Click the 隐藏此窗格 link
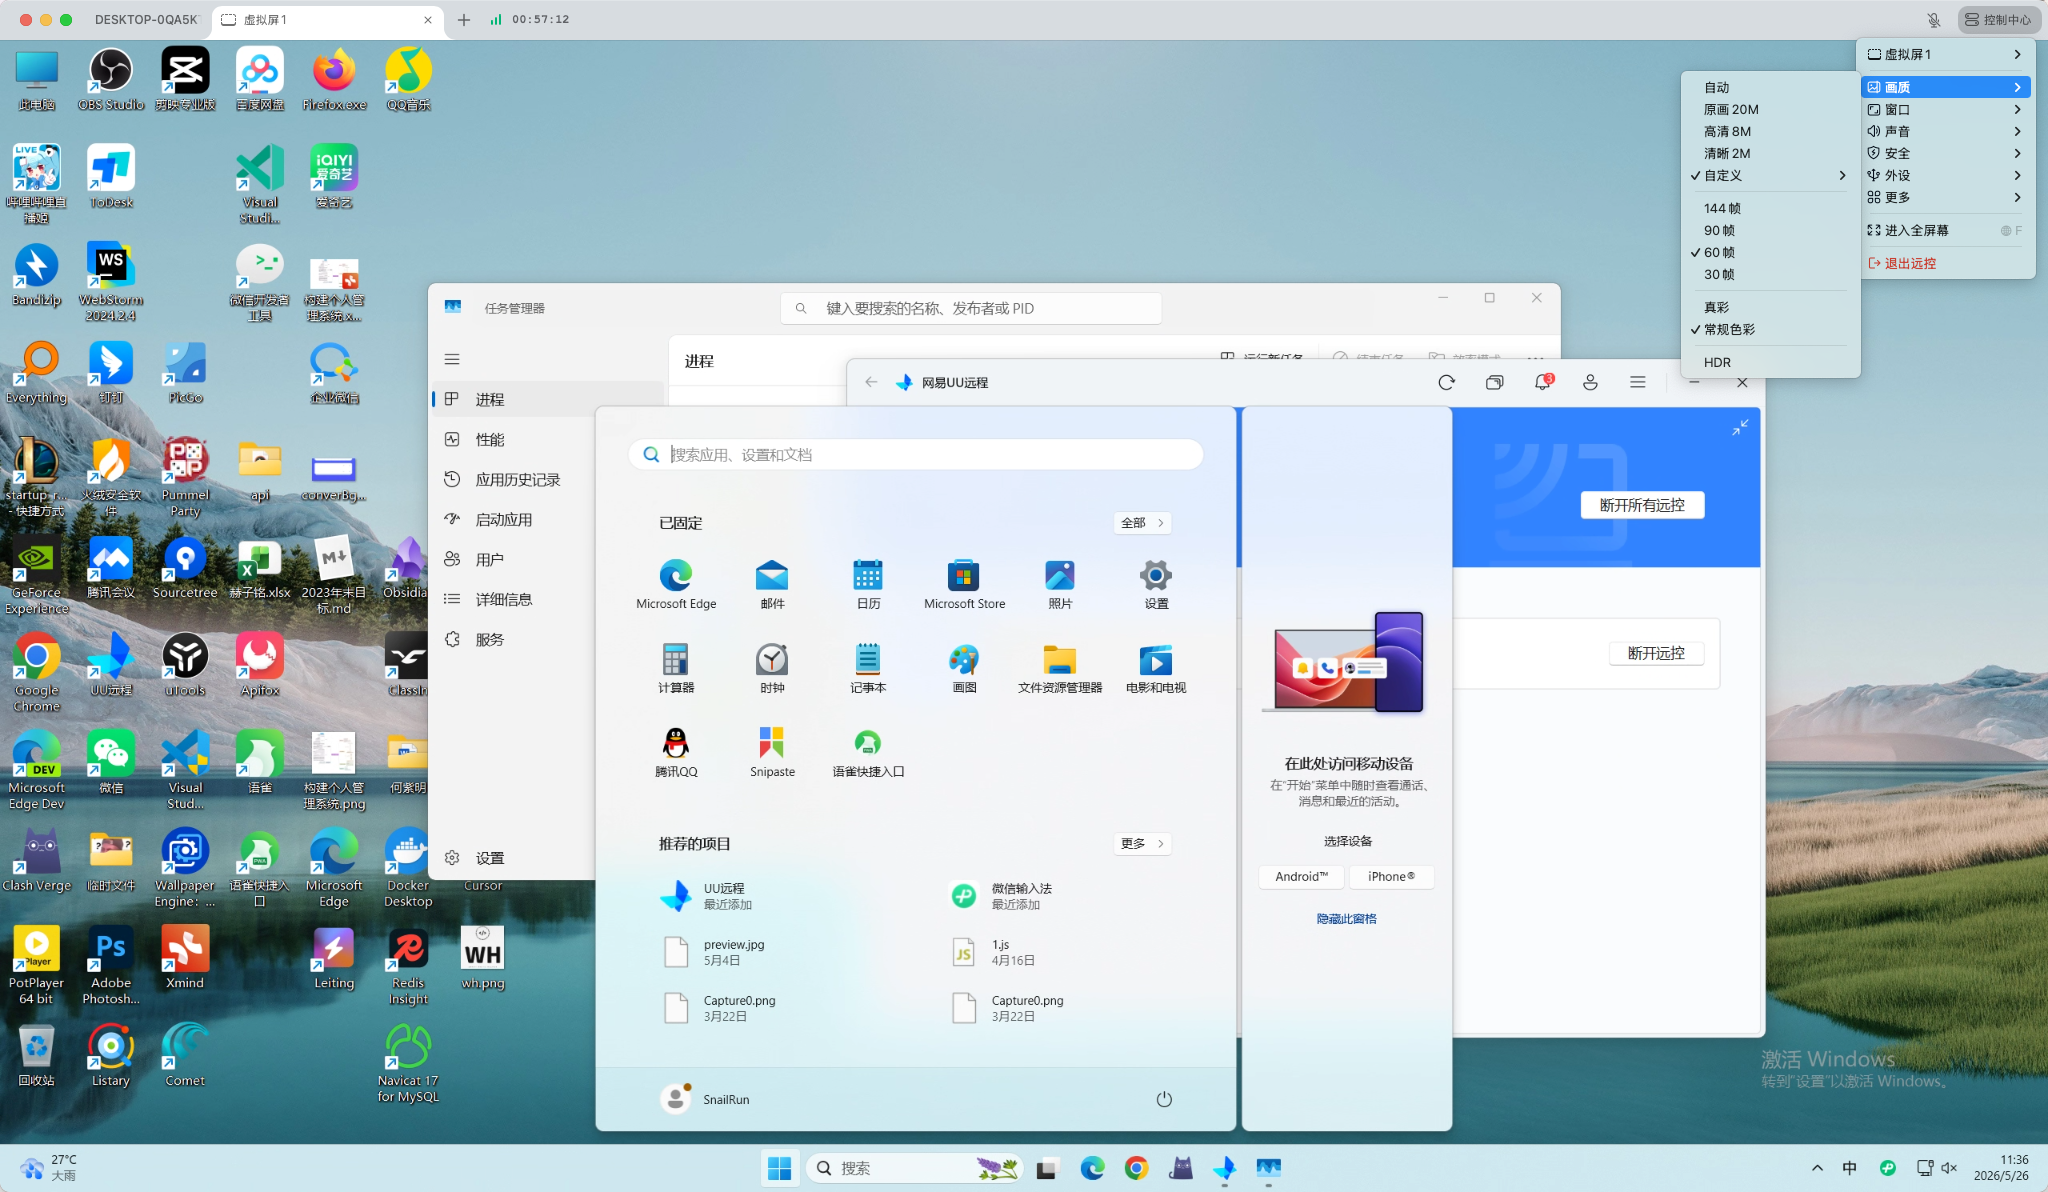The height and width of the screenshot is (1192, 2048). (1346, 919)
